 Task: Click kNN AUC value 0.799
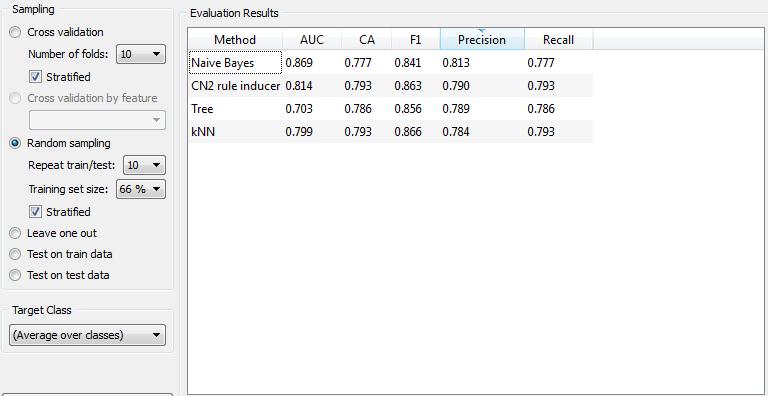299,132
